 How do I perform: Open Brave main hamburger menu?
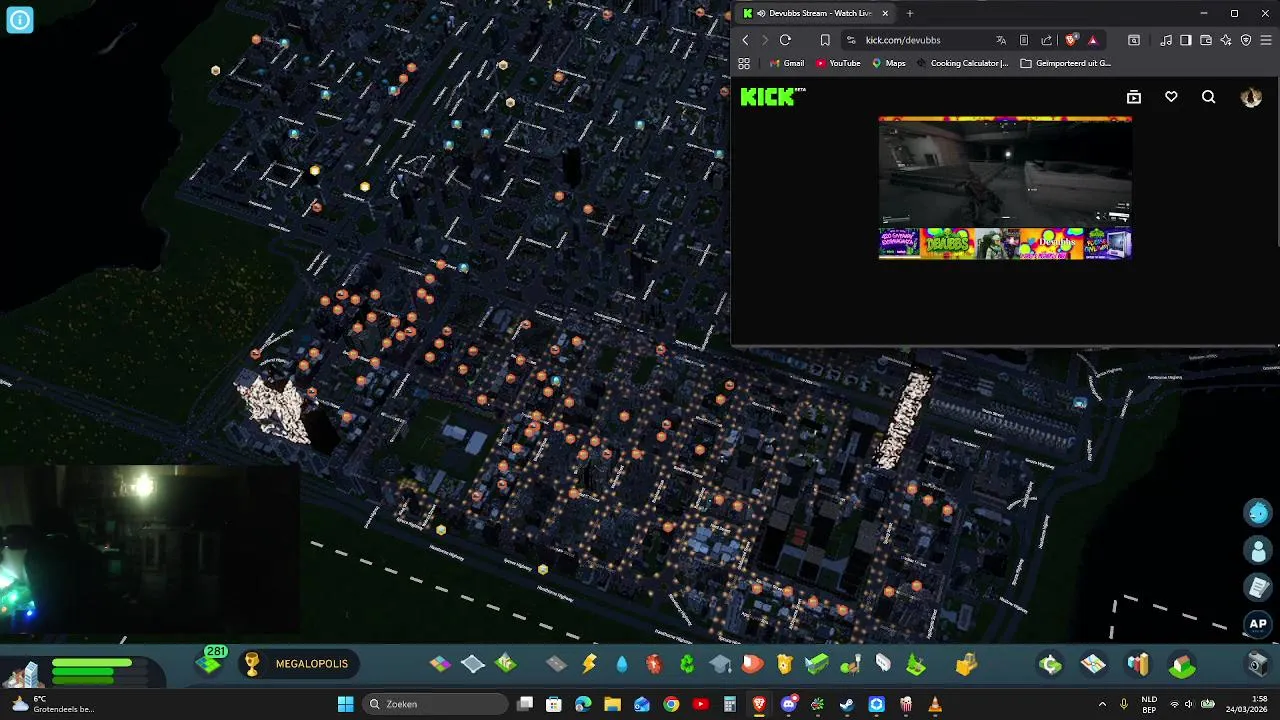[1266, 40]
